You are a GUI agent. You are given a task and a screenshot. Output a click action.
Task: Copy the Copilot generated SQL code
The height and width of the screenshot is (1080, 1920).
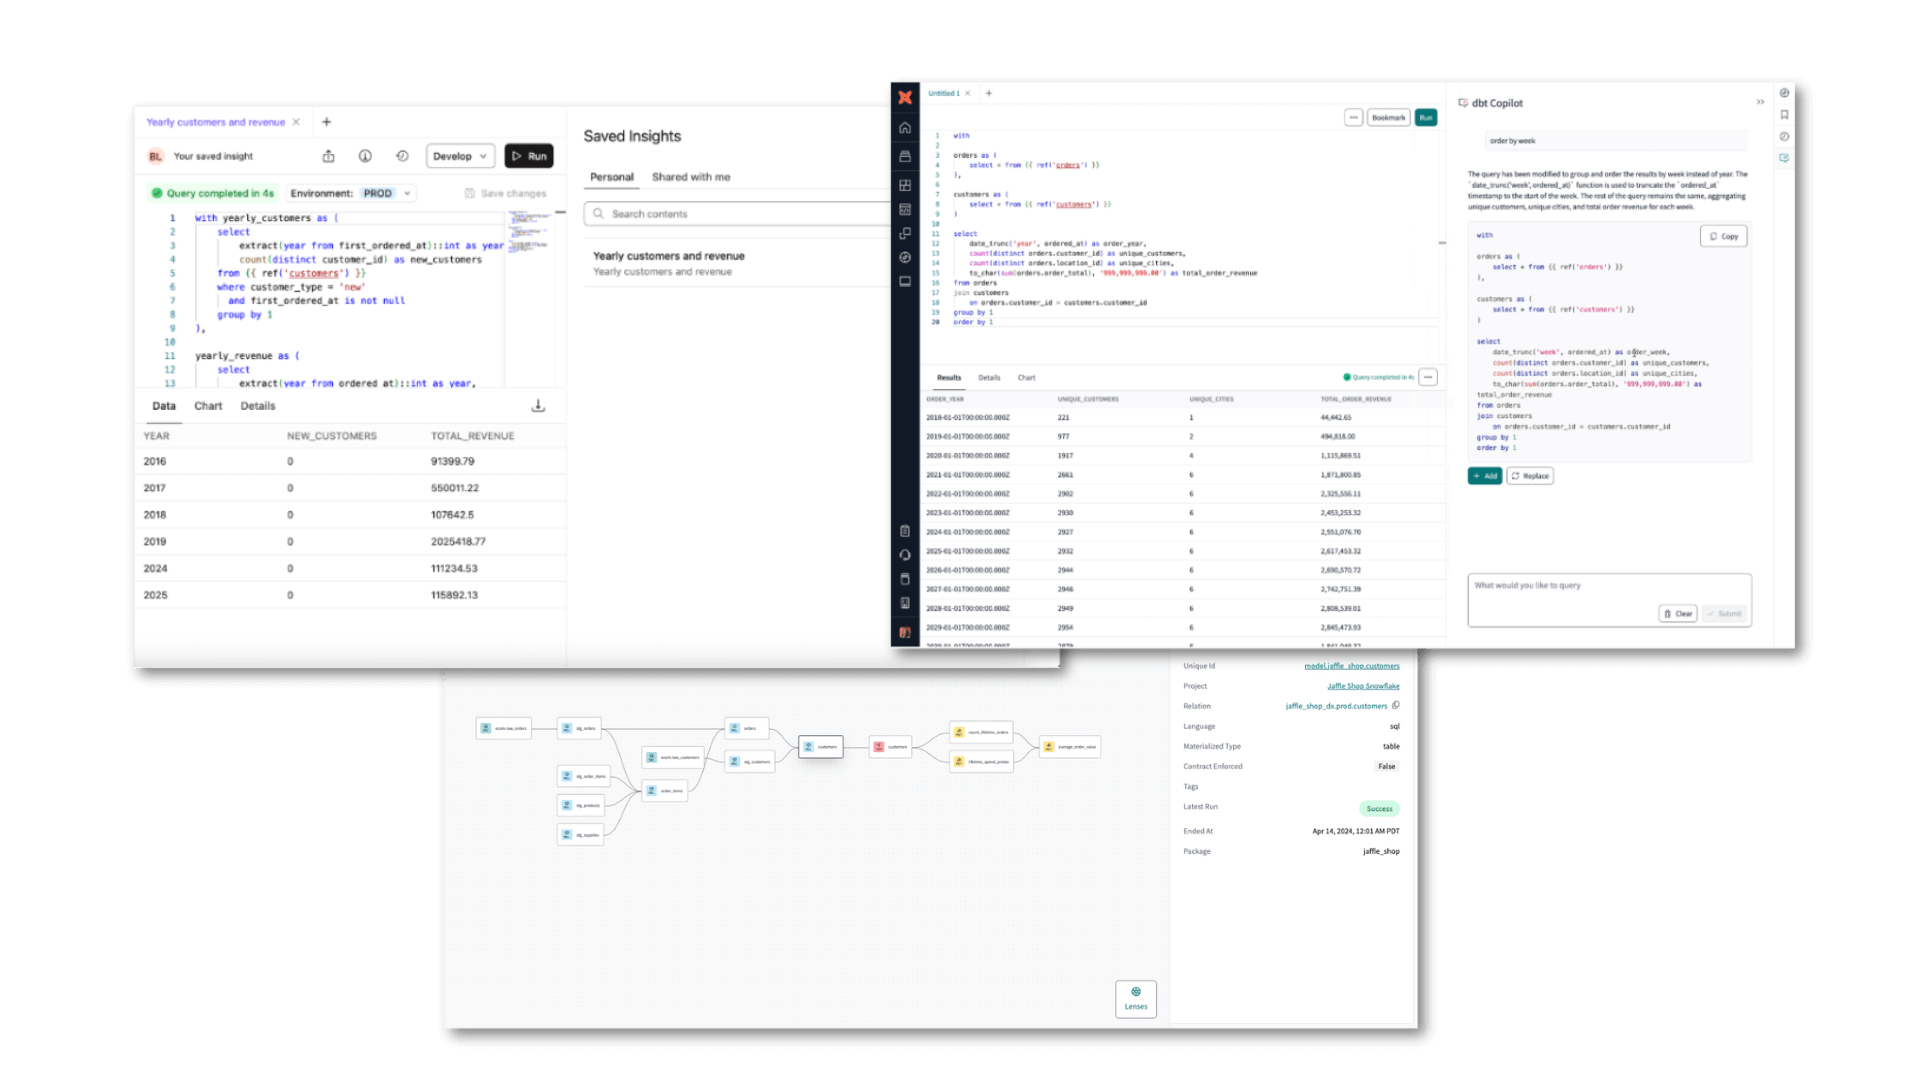pos(1723,236)
